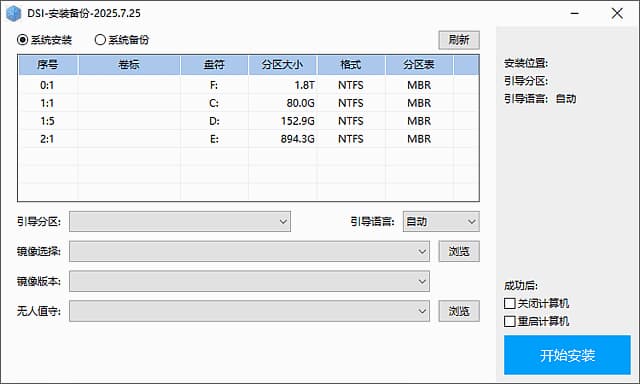Click the 分区表 column header
640x384 pixels.
(x=419, y=65)
